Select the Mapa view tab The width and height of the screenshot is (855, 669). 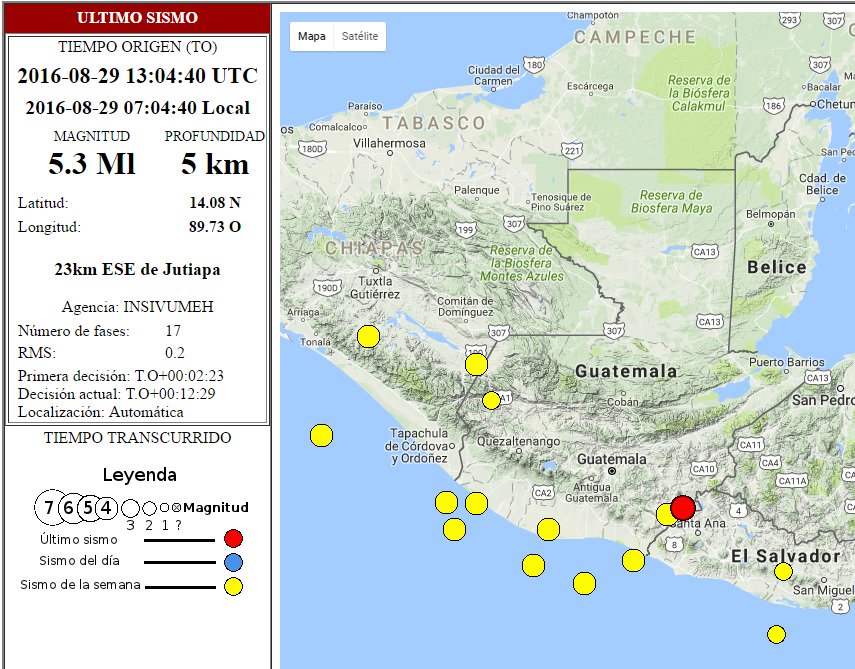tap(311, 35)
